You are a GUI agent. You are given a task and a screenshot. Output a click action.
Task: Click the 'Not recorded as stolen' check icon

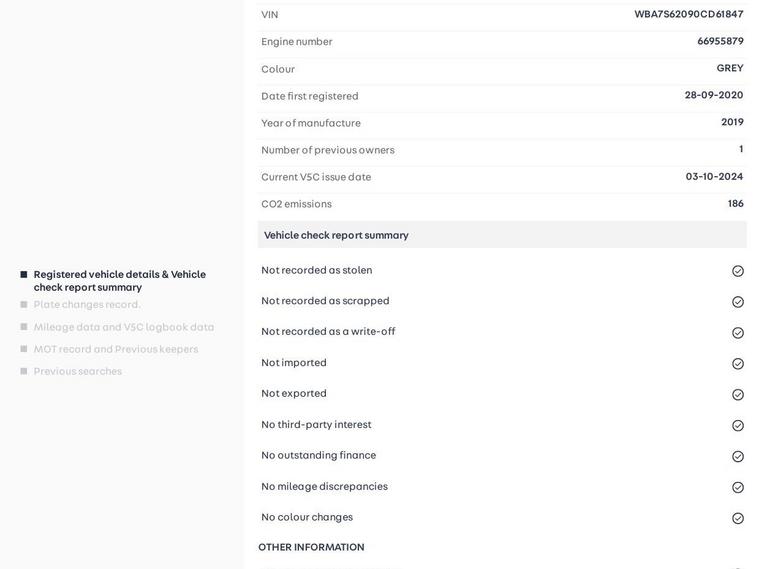click(x=738, y=271)
